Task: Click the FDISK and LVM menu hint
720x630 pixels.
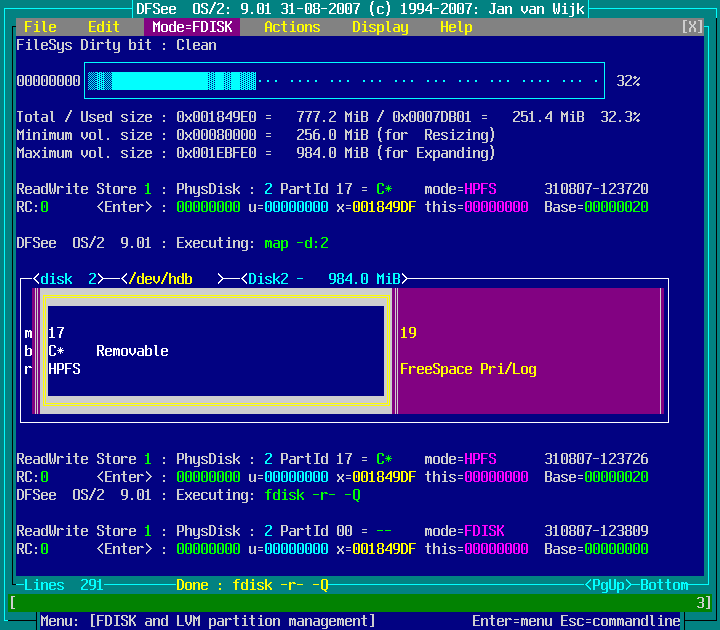Action: 208,621
